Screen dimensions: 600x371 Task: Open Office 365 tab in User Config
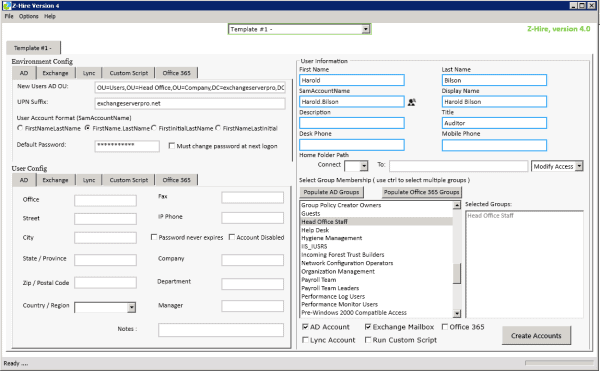click(176, 180)
